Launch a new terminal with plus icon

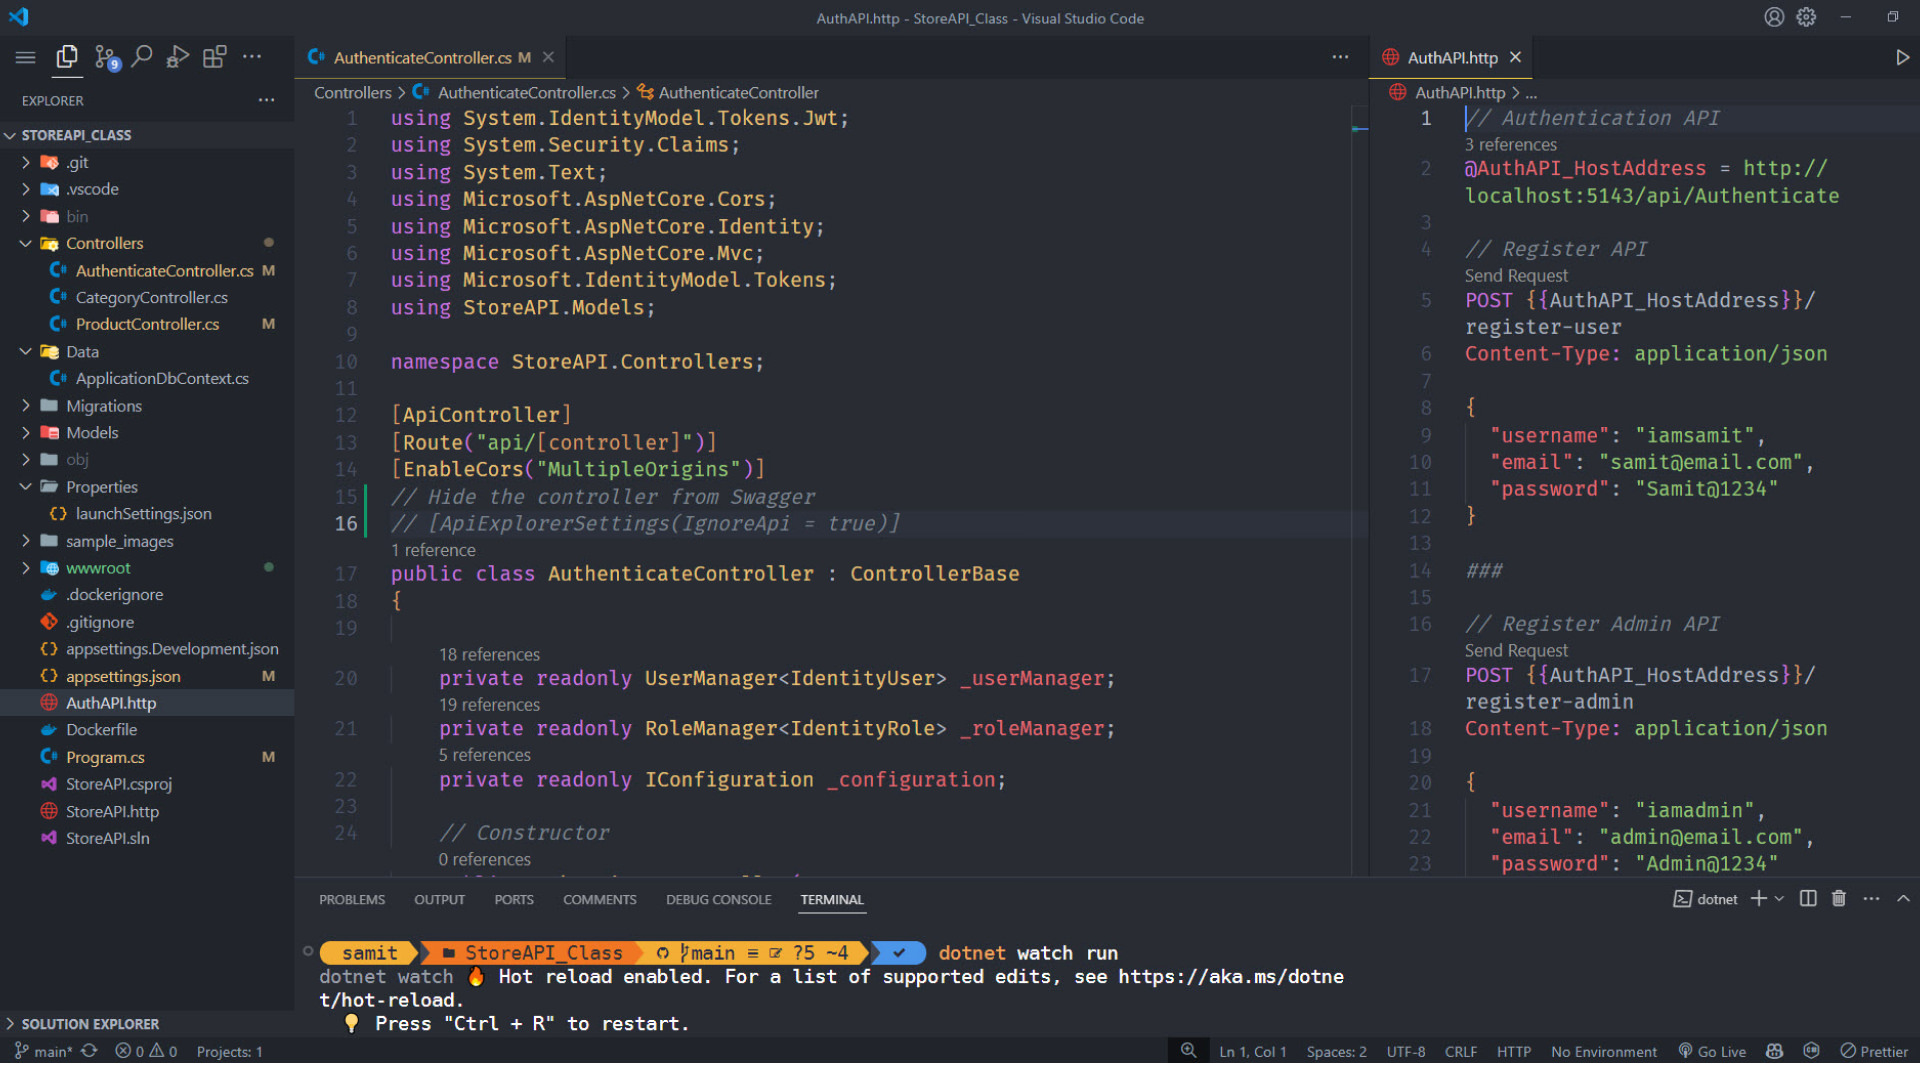(x=1758, y=899)
